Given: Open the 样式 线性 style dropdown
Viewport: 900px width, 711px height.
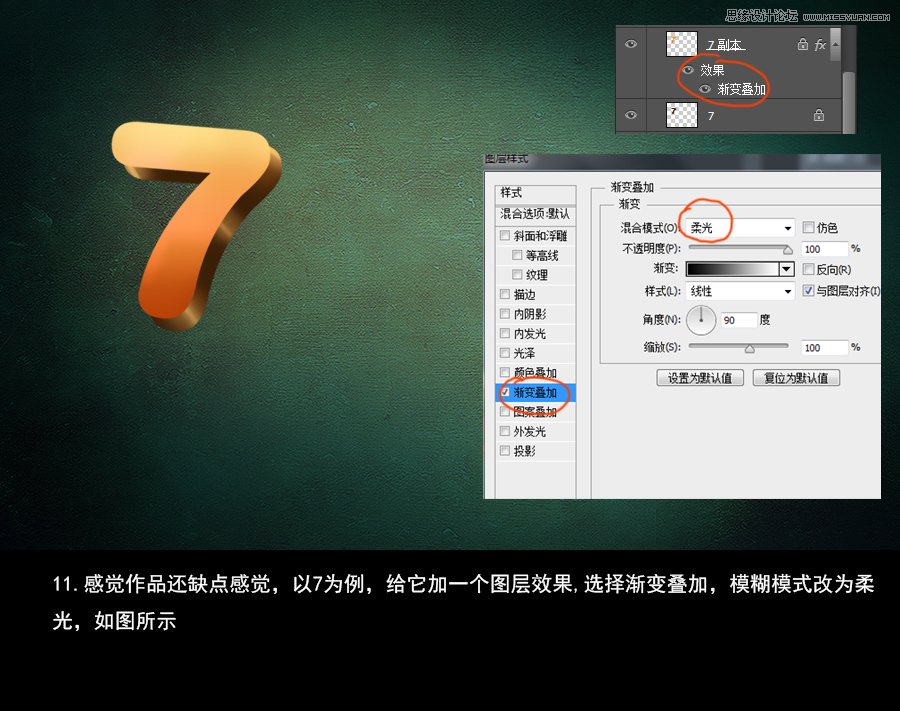Looking at the screenshot, I should [740, 292].
